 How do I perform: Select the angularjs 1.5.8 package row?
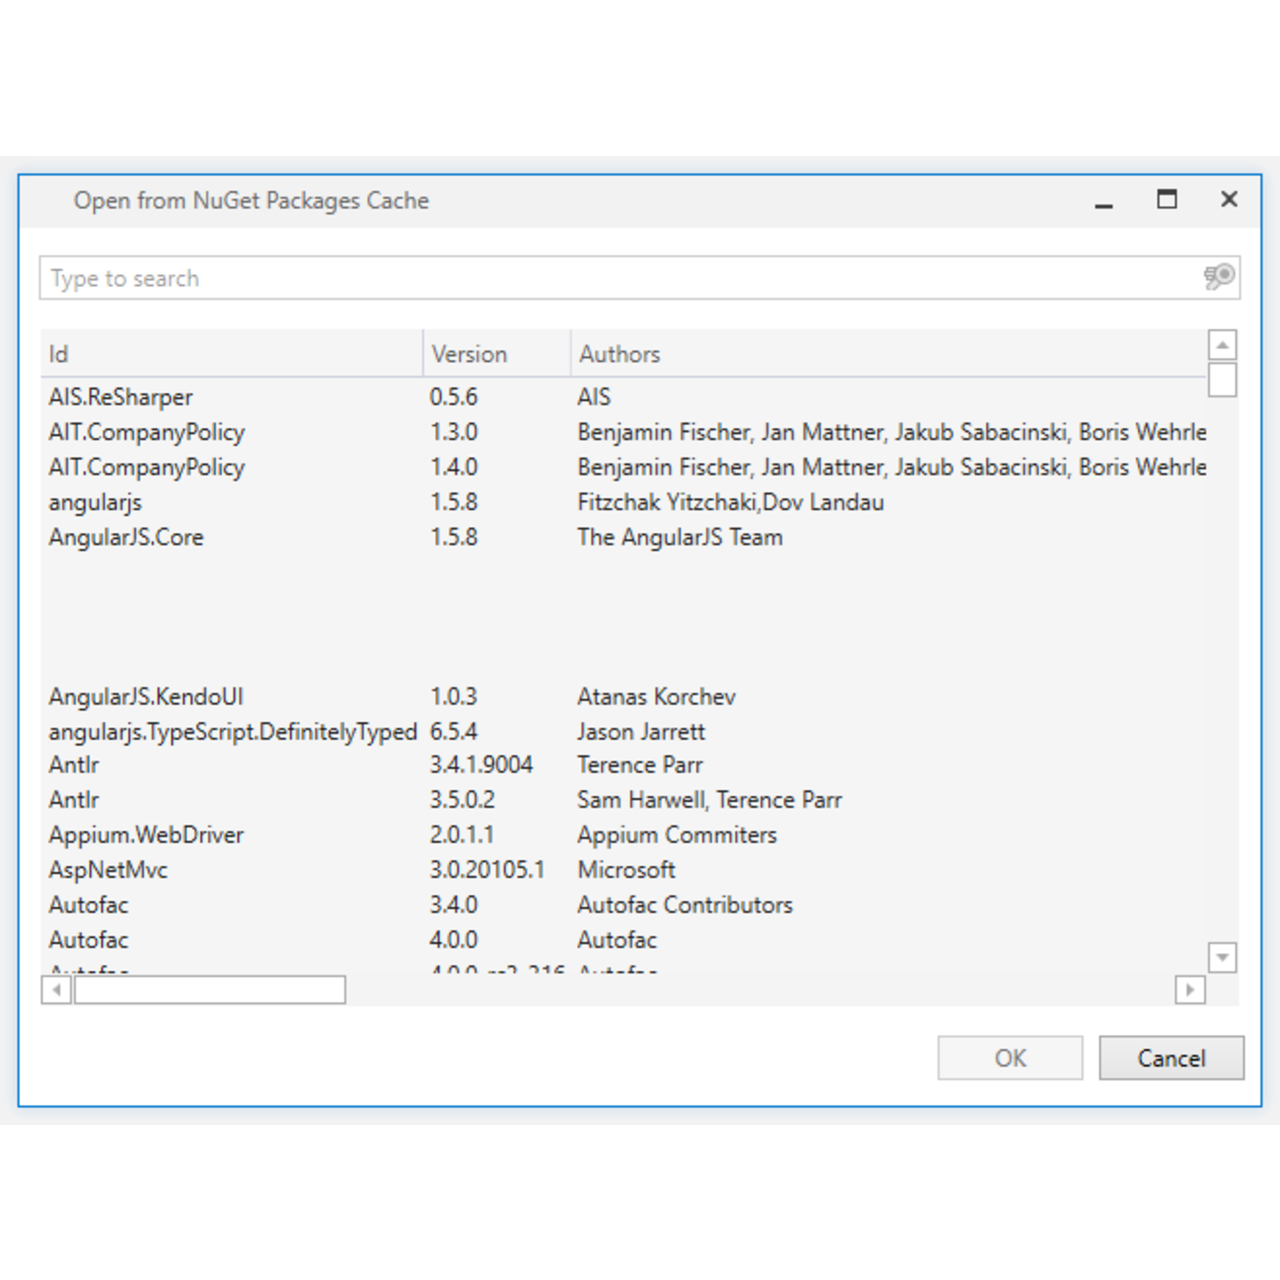click(624, 502)
